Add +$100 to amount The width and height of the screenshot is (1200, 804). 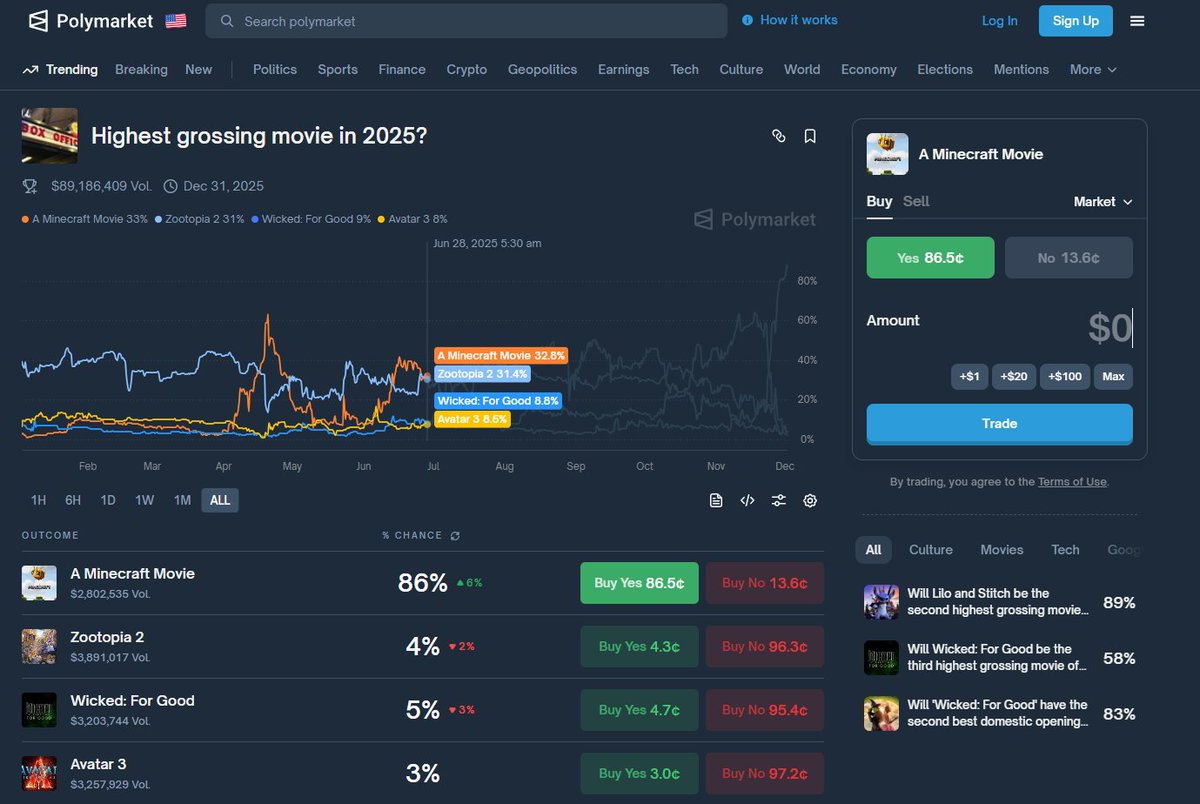coord(1065,377)
